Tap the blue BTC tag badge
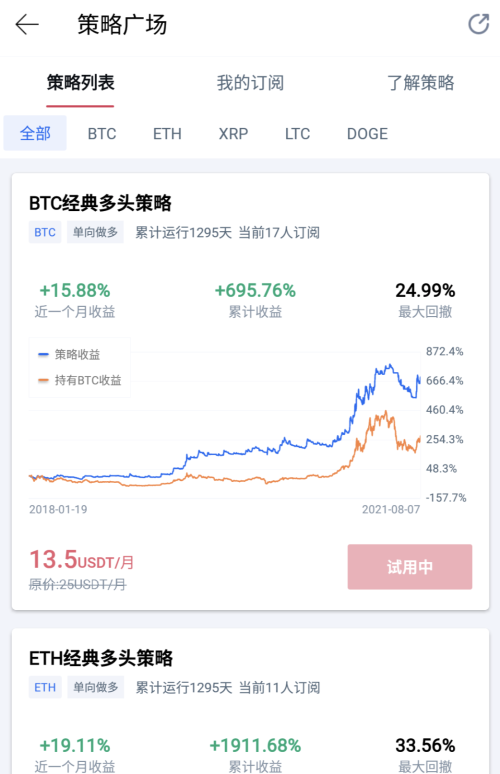Viewport: 500px width, 774px height. point(45,232)
